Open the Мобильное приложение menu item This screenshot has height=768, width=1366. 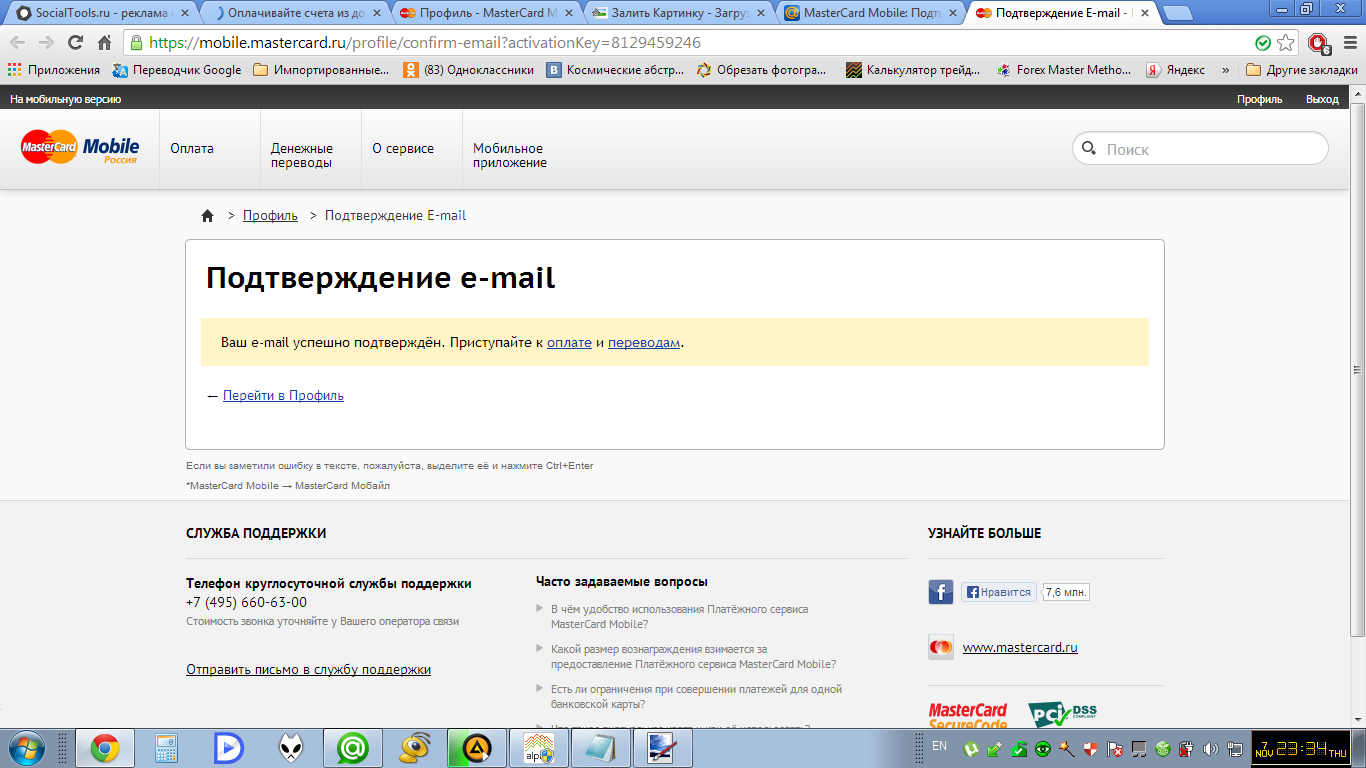coord(510,155)
